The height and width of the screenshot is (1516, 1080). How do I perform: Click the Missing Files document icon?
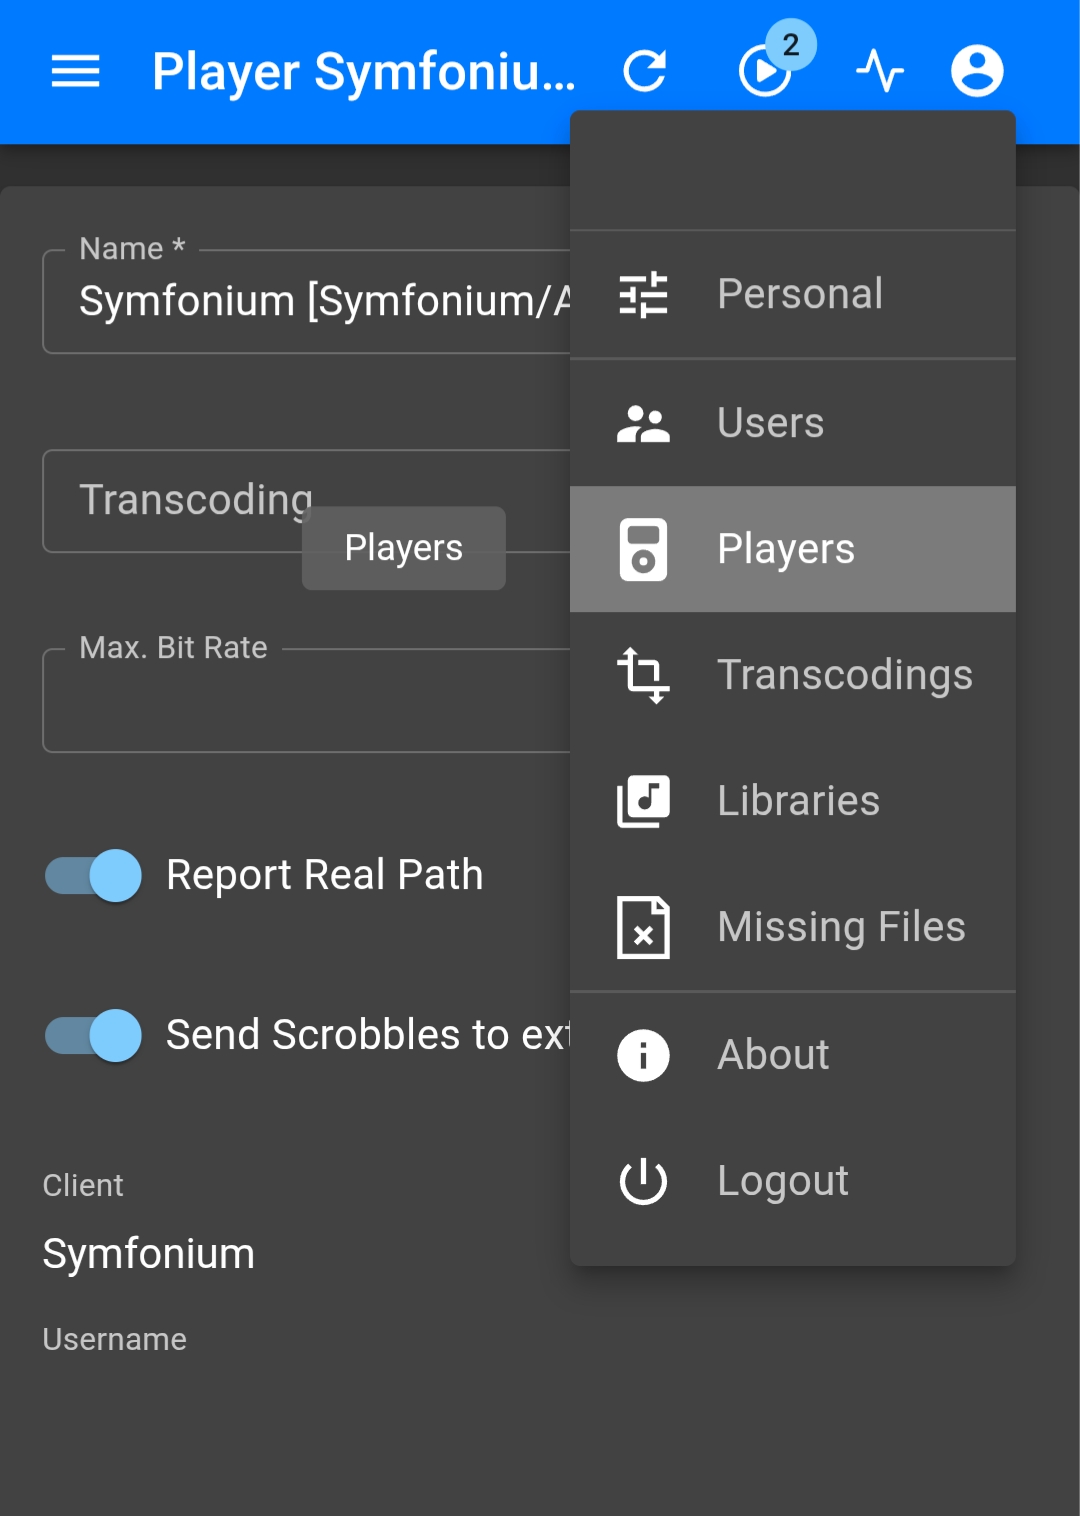tap(643, 927)
